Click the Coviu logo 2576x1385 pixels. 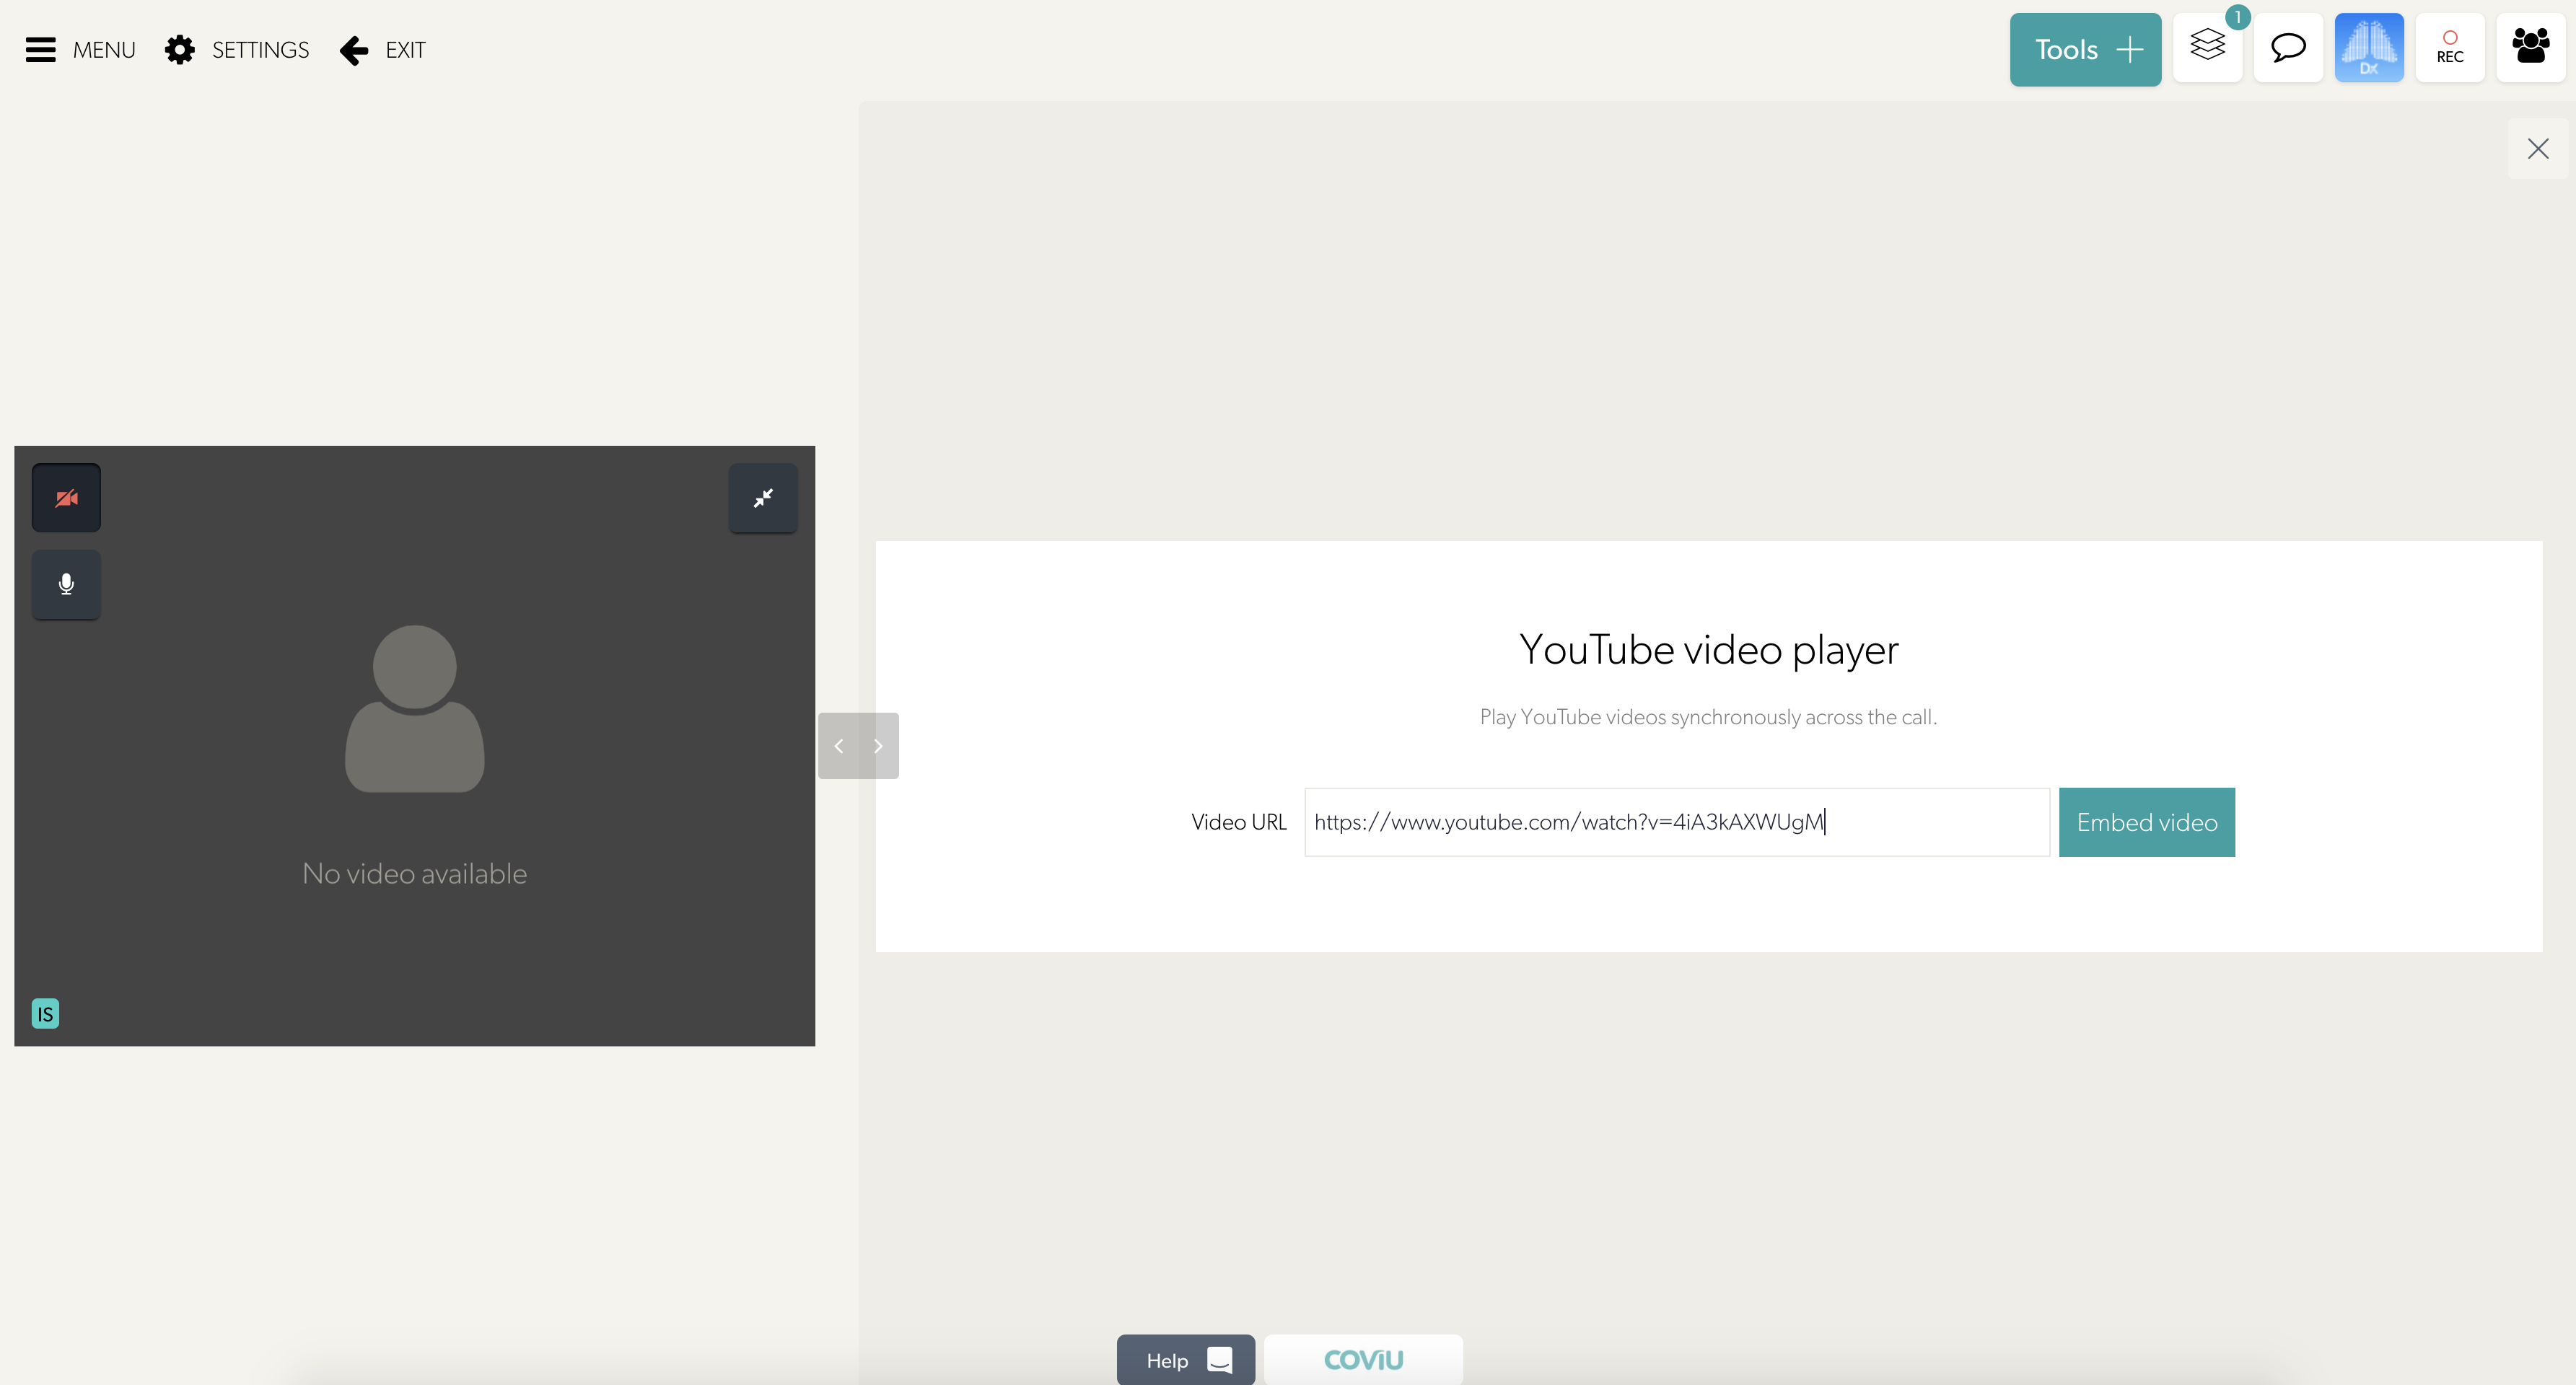(x=1363, y=1360)
